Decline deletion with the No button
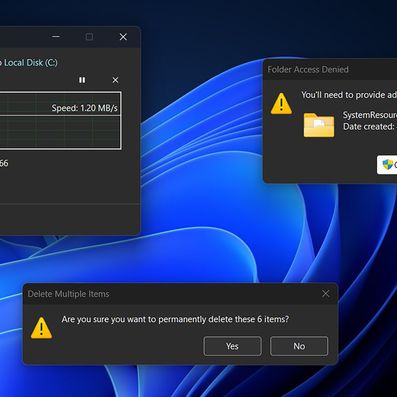The image size is (397, 397). click(x=299, y=346)
